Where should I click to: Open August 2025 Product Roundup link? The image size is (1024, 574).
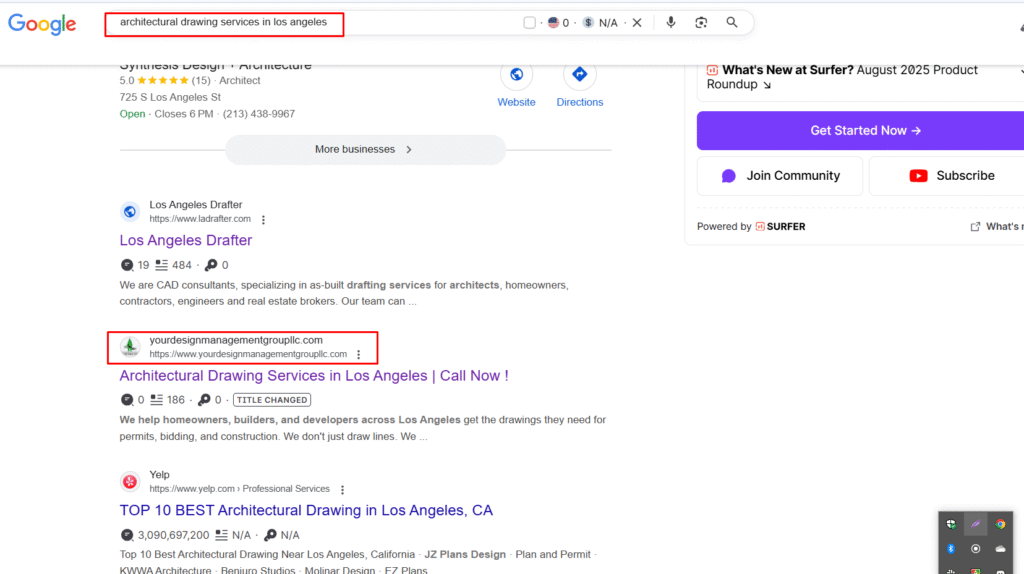pyautogui.click(x=842, y=77)
